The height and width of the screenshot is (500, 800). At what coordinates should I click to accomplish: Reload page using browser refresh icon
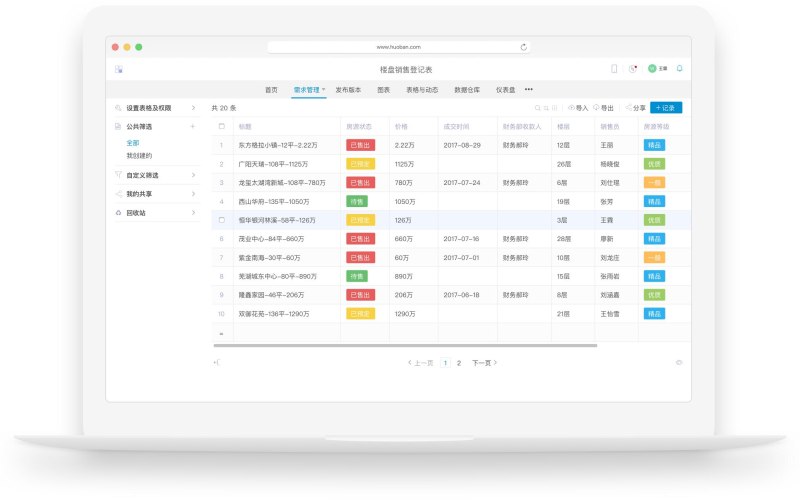click(523, 47)
